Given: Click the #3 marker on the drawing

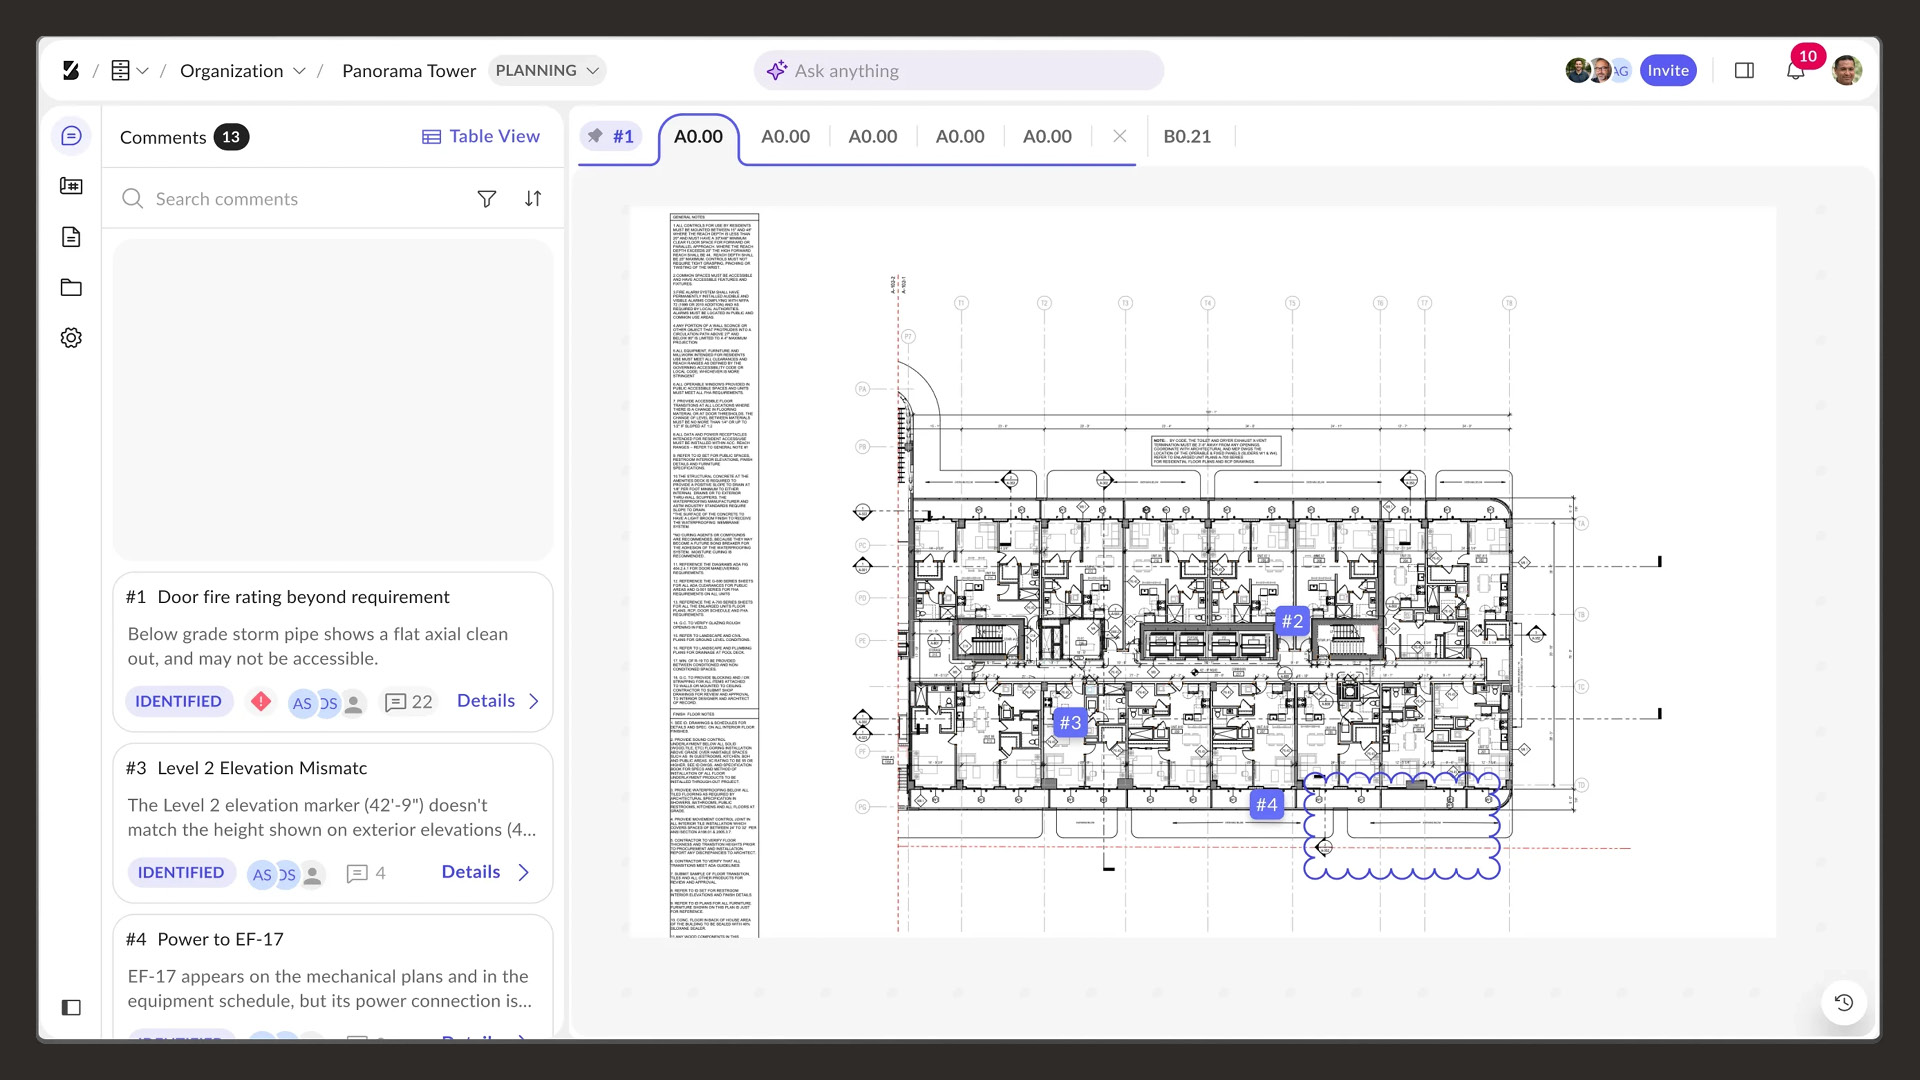Looking at the screenshot, I should [x=1070, y=722].
